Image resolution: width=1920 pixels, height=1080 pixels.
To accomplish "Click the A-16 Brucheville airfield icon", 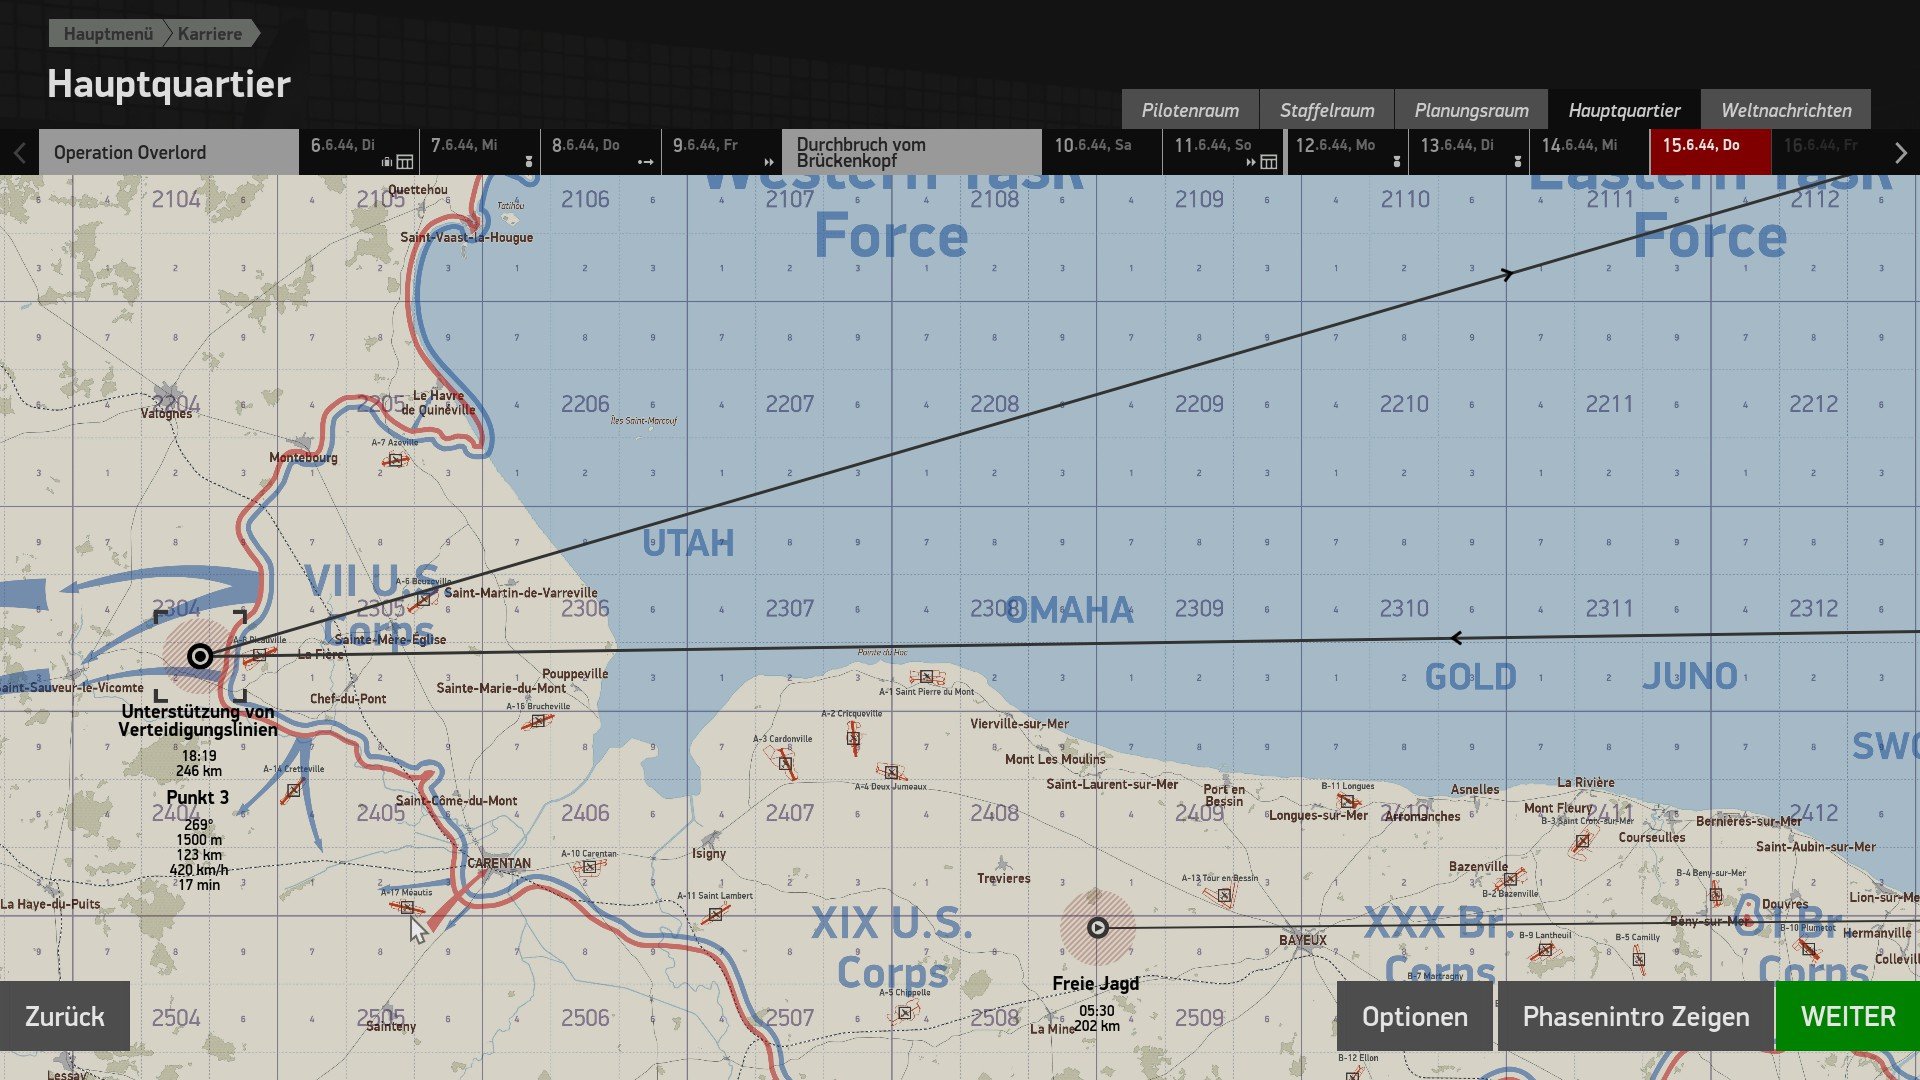I will click(538, 720).
